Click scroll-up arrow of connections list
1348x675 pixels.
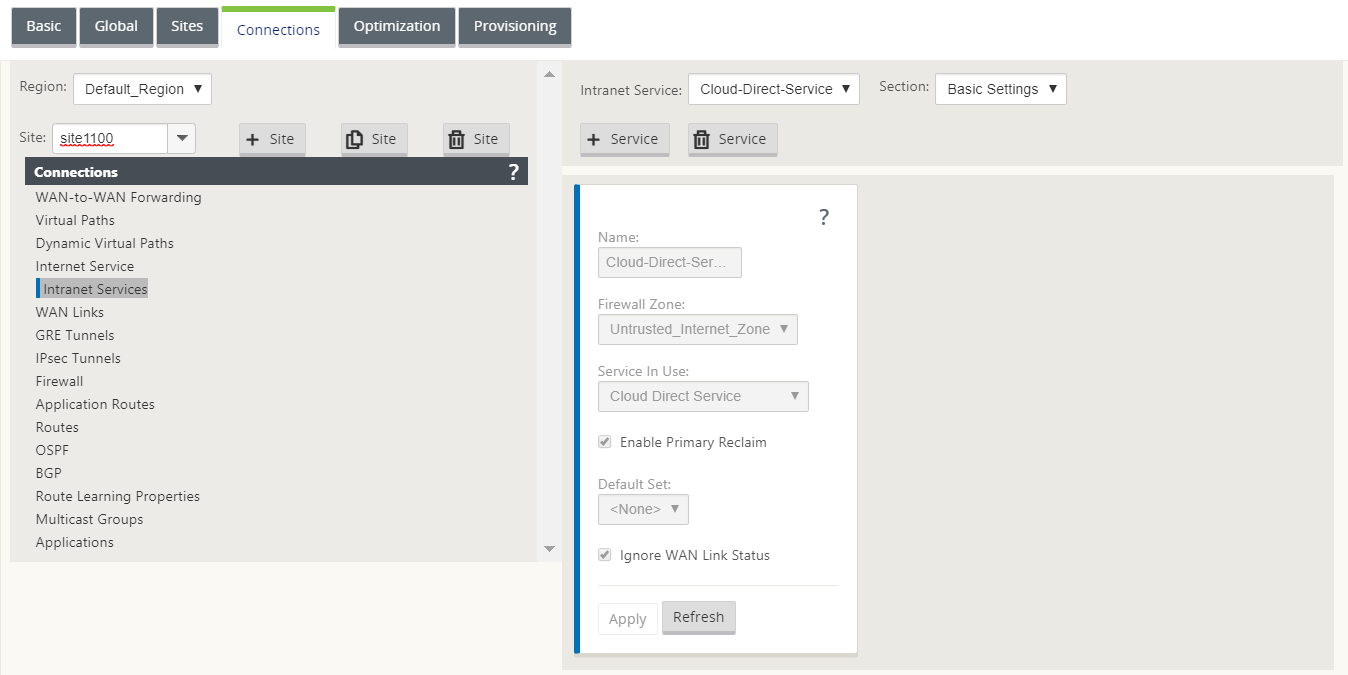coord(548,74)
